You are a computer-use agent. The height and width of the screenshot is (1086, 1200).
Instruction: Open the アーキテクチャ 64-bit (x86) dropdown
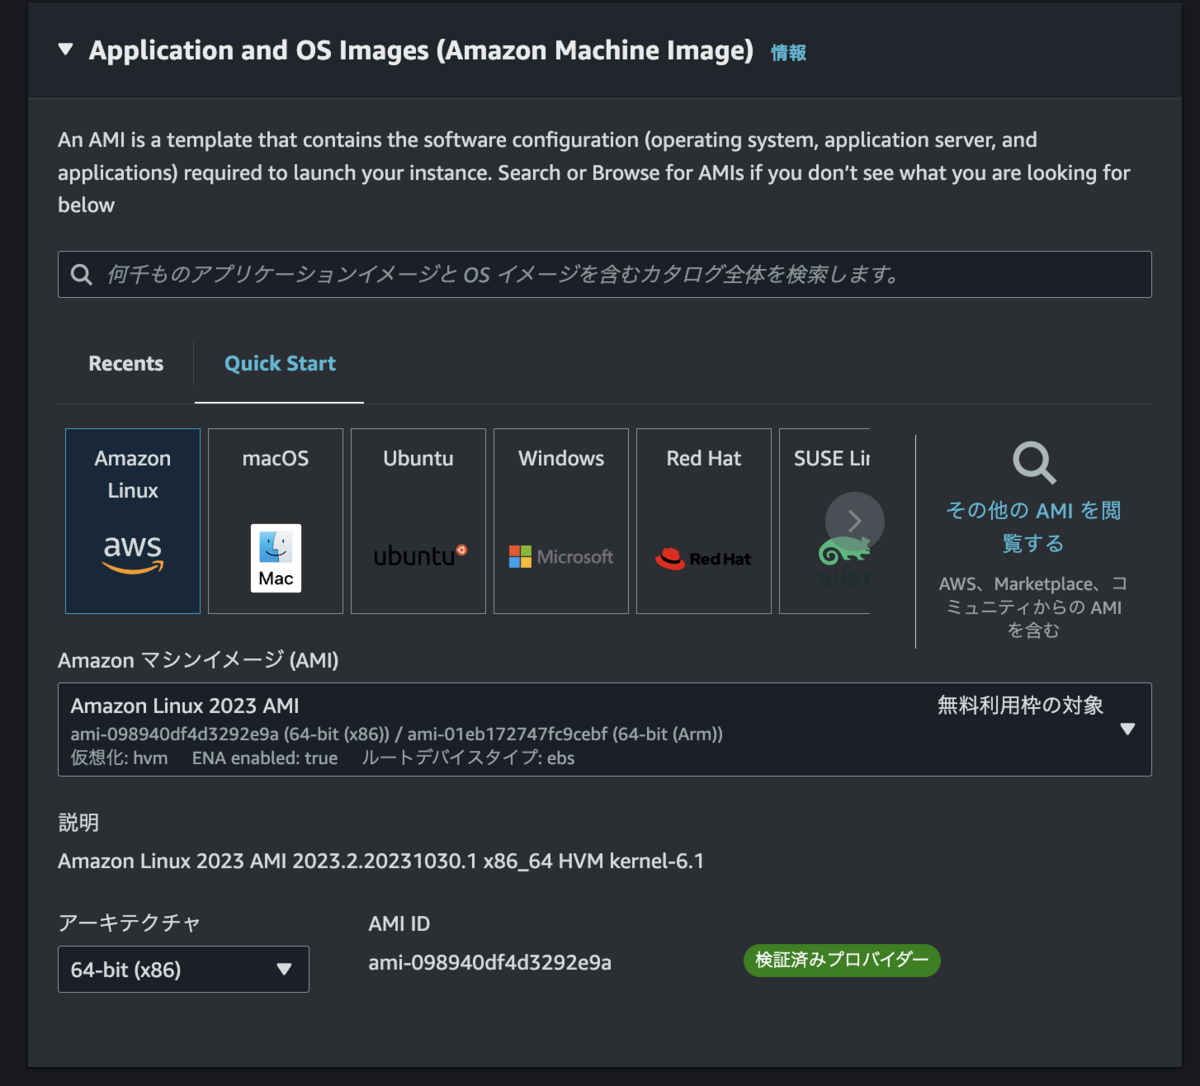pos(184,969)
